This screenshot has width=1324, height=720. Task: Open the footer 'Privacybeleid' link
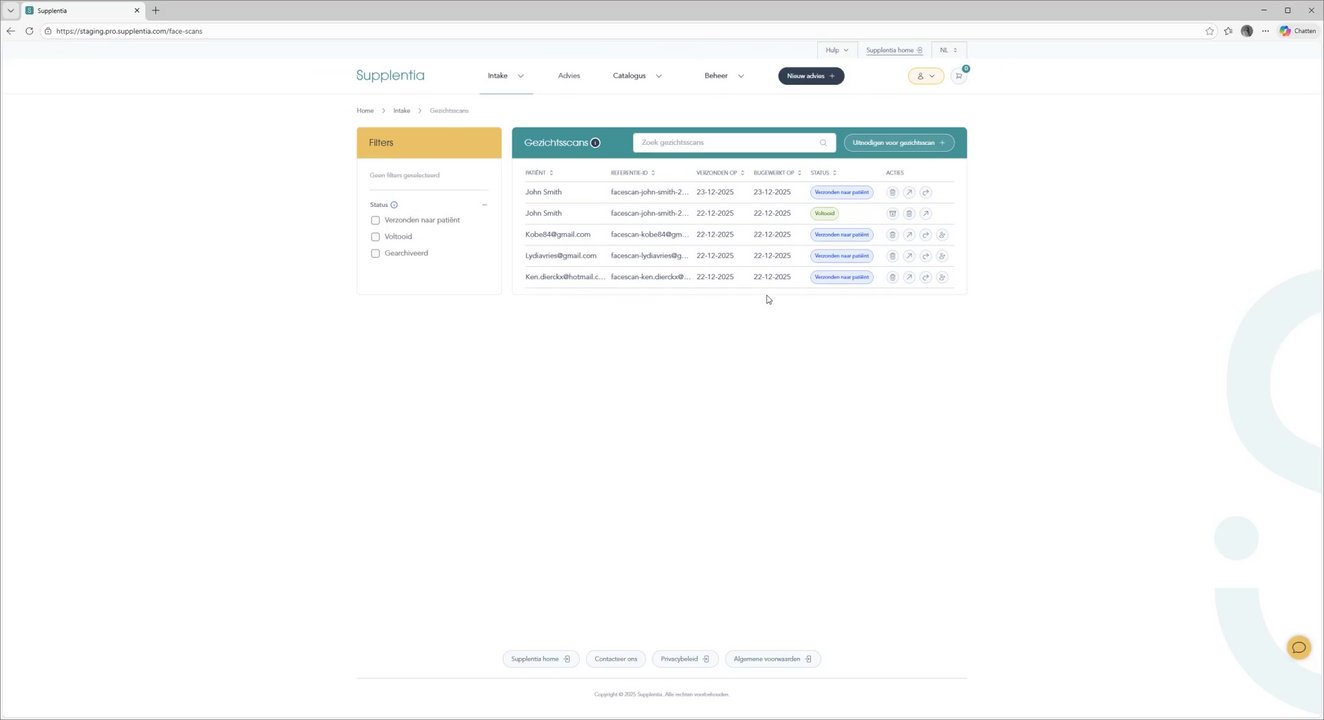685,659
